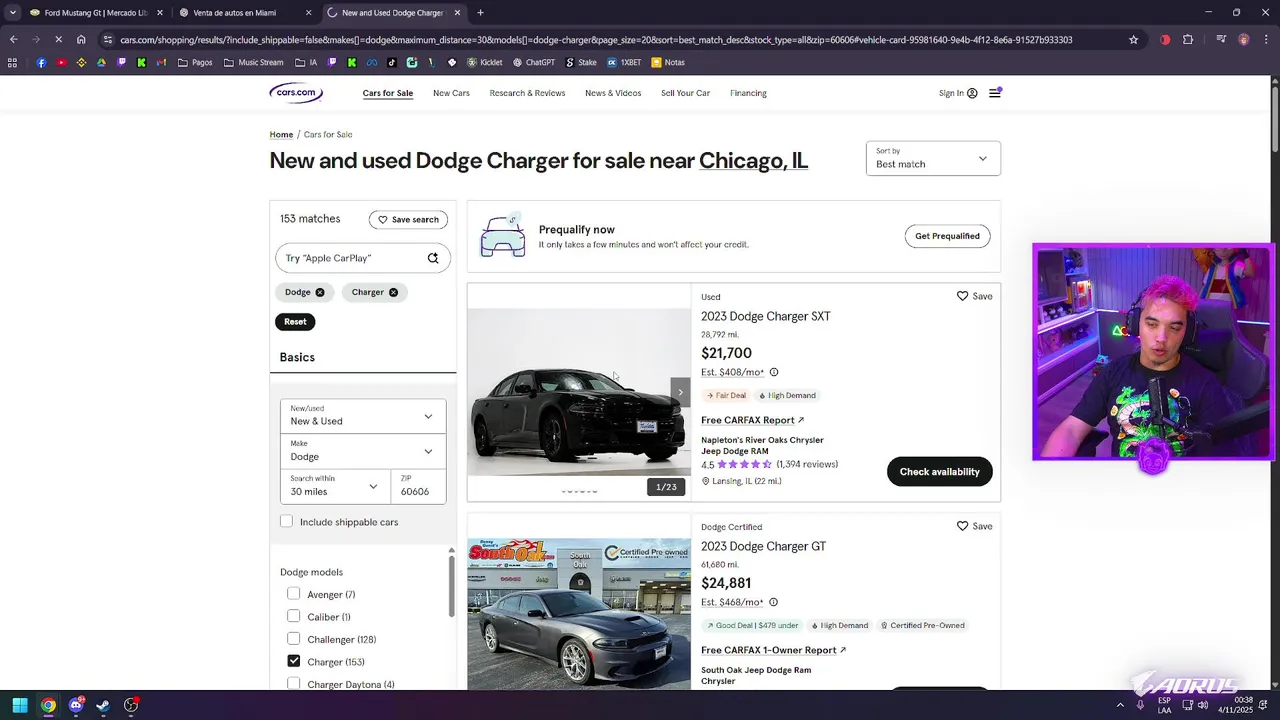Remove the Dodge filter chip
The image size is (1280, 720).
click(x=320, y=292)
